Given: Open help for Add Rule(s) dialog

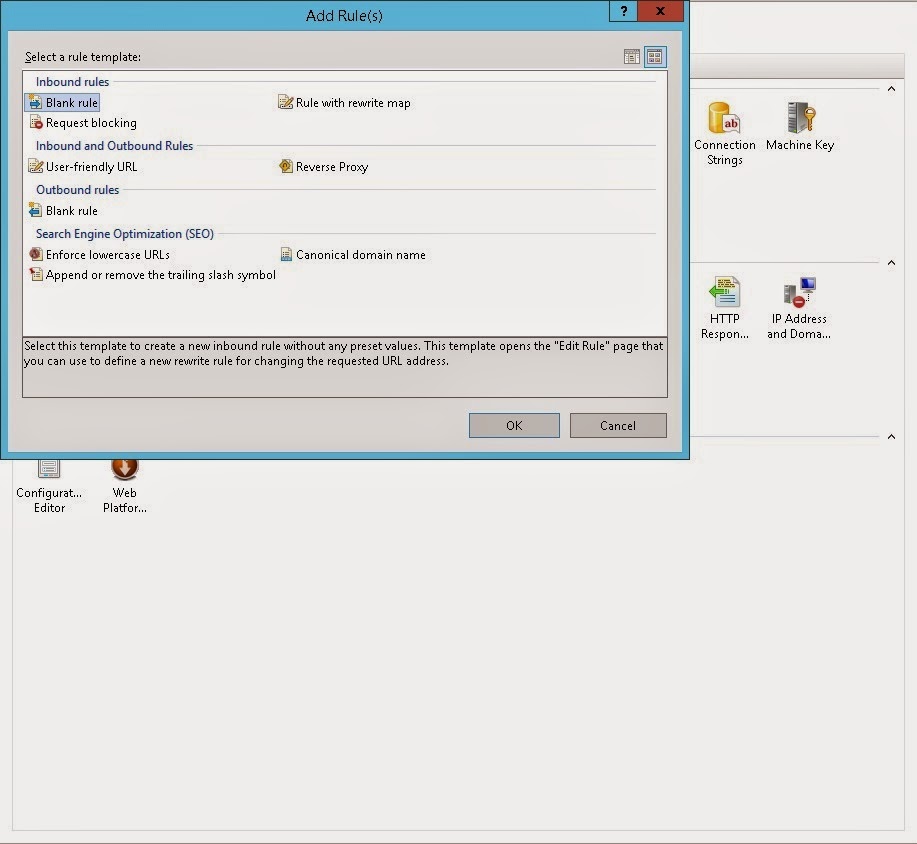Looking at the screenshot, I should 623,11.
